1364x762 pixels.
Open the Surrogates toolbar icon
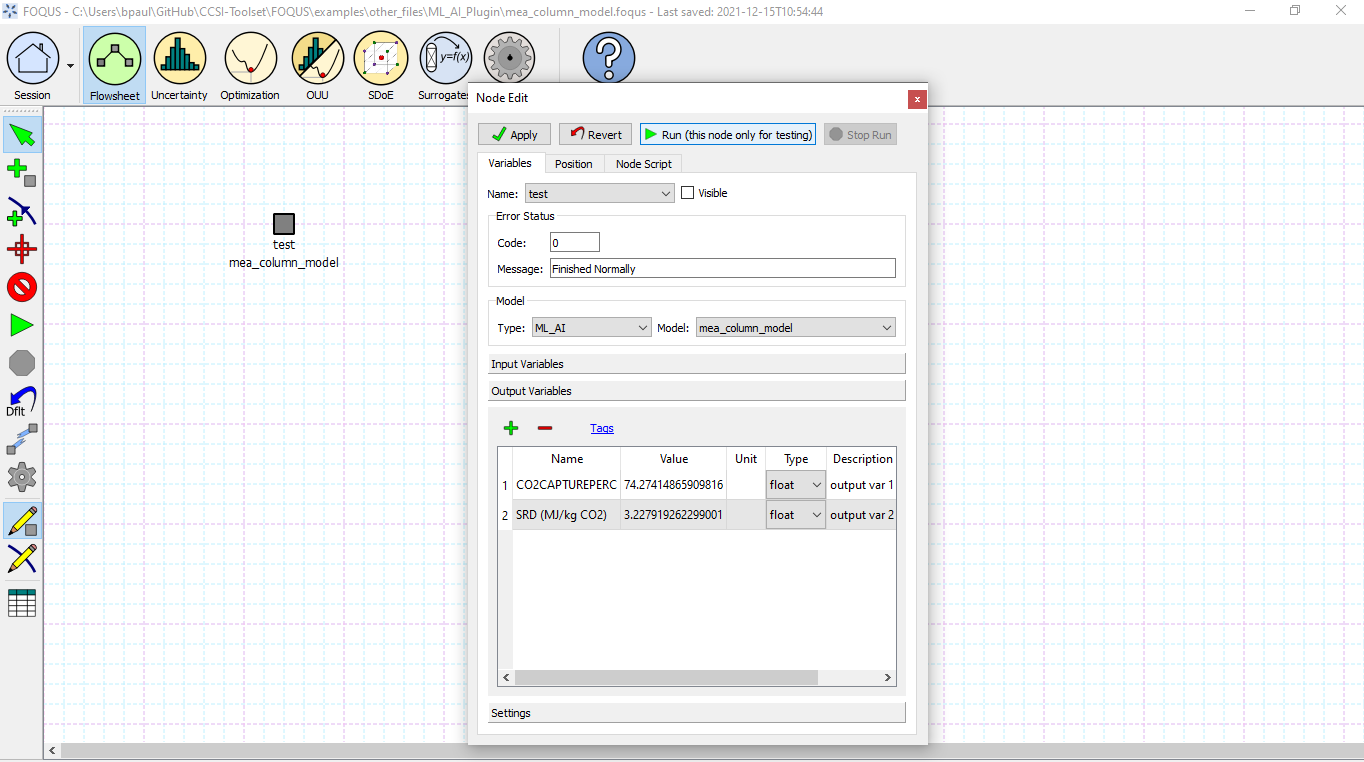pyautogui.click(x=445, y=65)
